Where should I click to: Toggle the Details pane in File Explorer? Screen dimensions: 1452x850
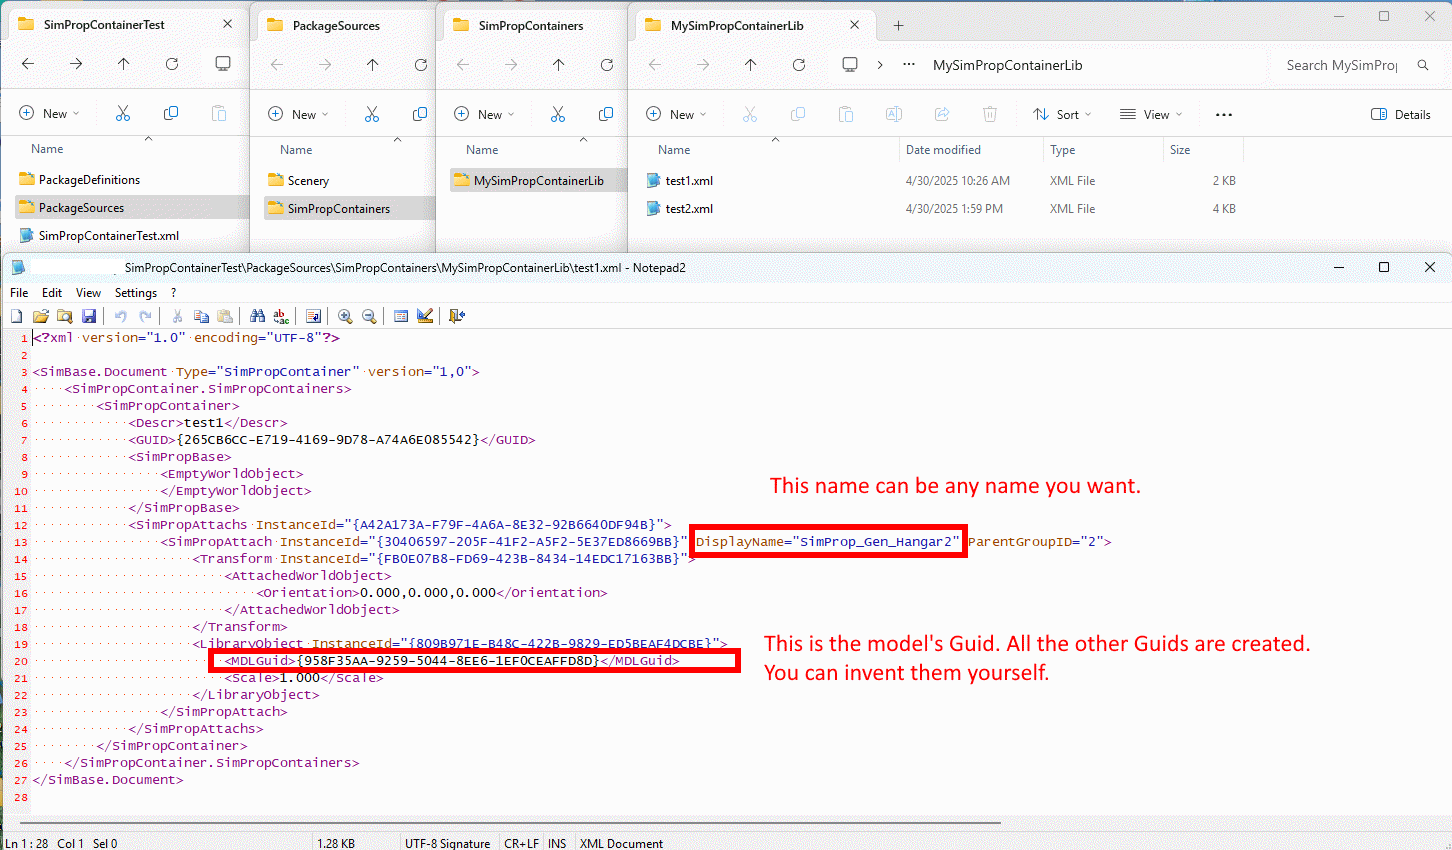(x=1400, y=115)
